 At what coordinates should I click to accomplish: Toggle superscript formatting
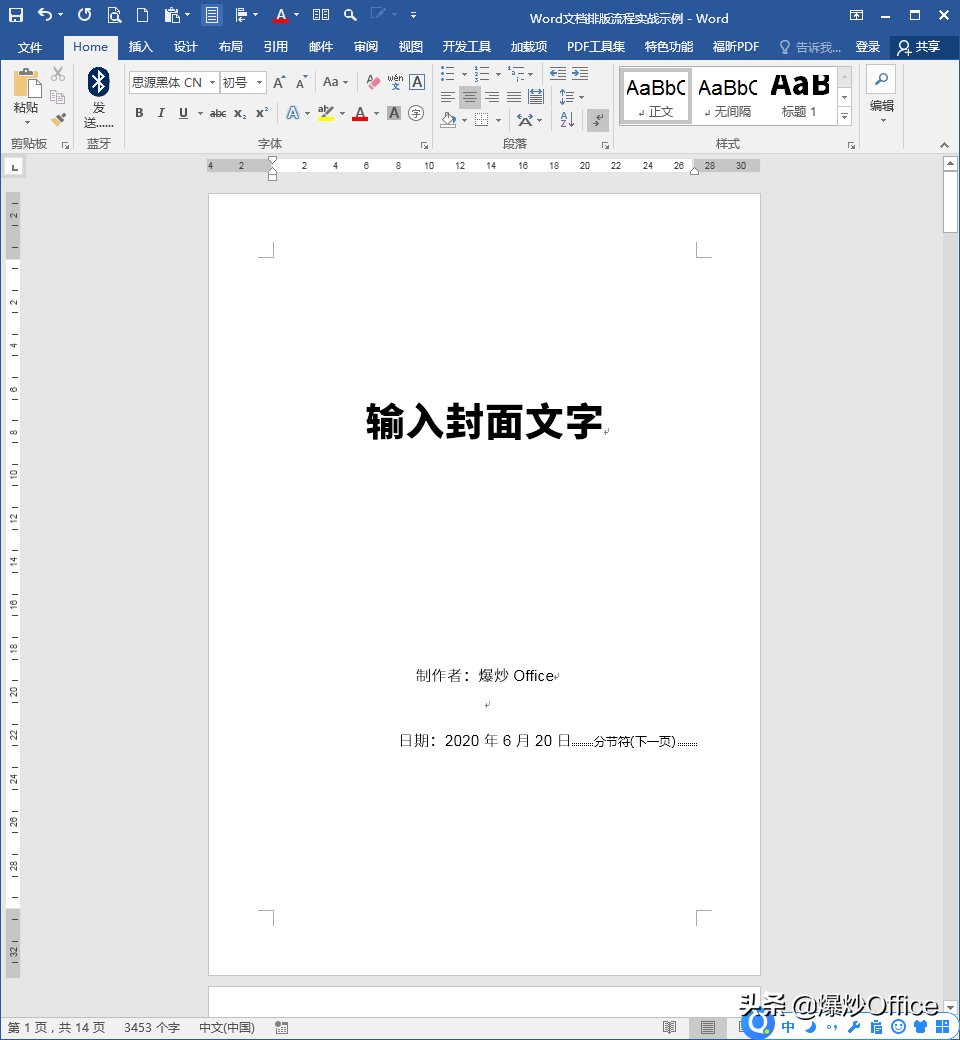coord(262,113)
